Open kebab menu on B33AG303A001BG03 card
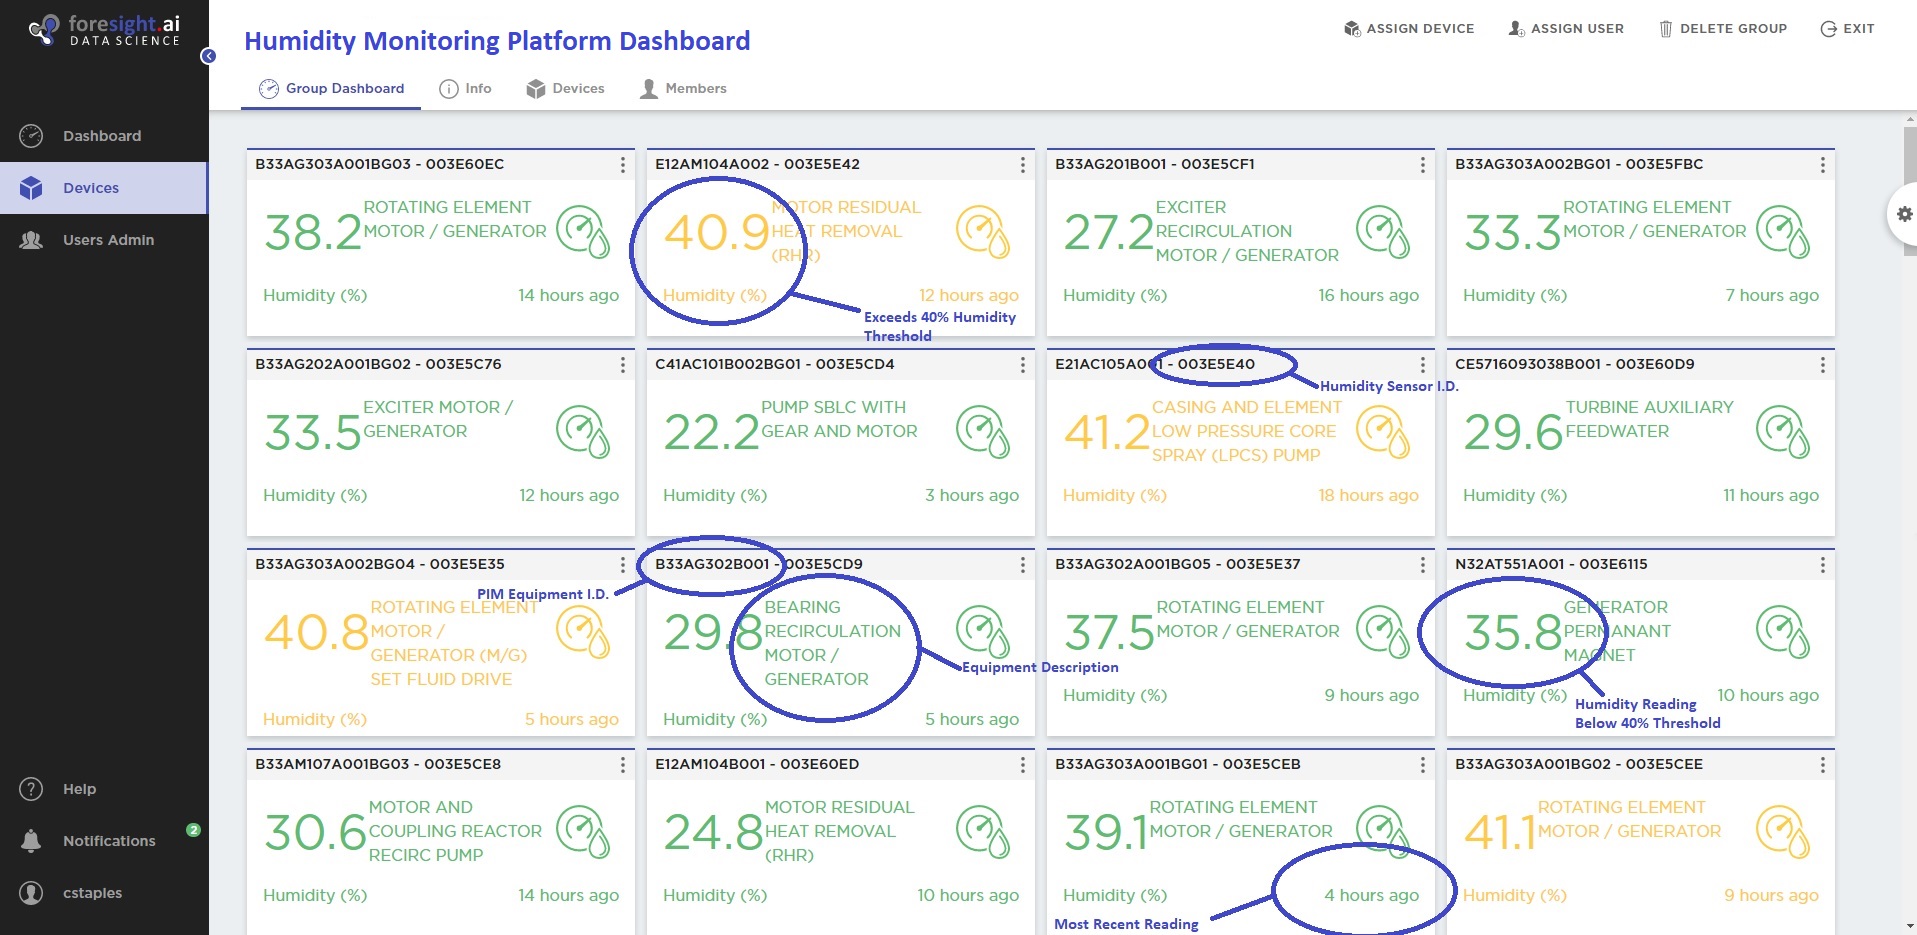Screen dimensions: 1917x935 [x=622, y=165]
